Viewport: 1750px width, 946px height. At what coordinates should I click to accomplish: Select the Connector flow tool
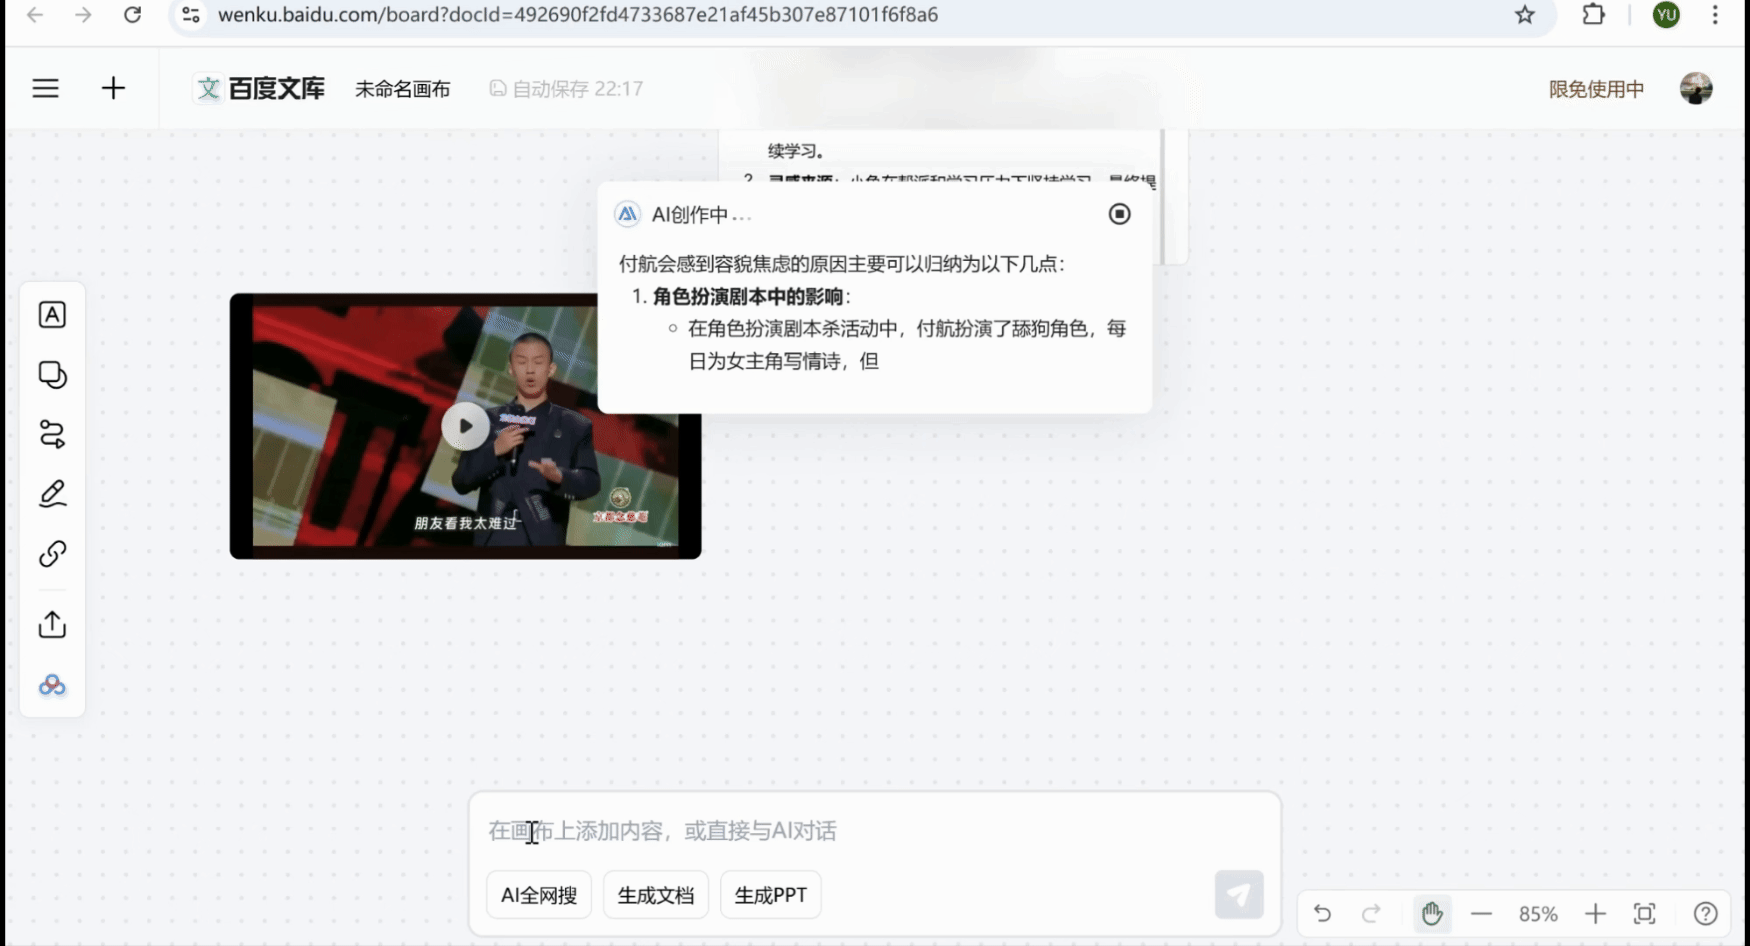51,434
